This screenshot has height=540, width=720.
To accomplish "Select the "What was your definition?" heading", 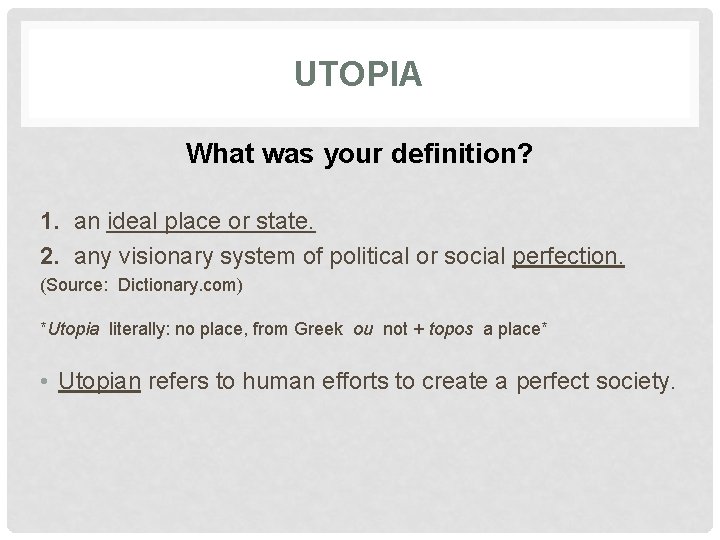I will (360, 154).
